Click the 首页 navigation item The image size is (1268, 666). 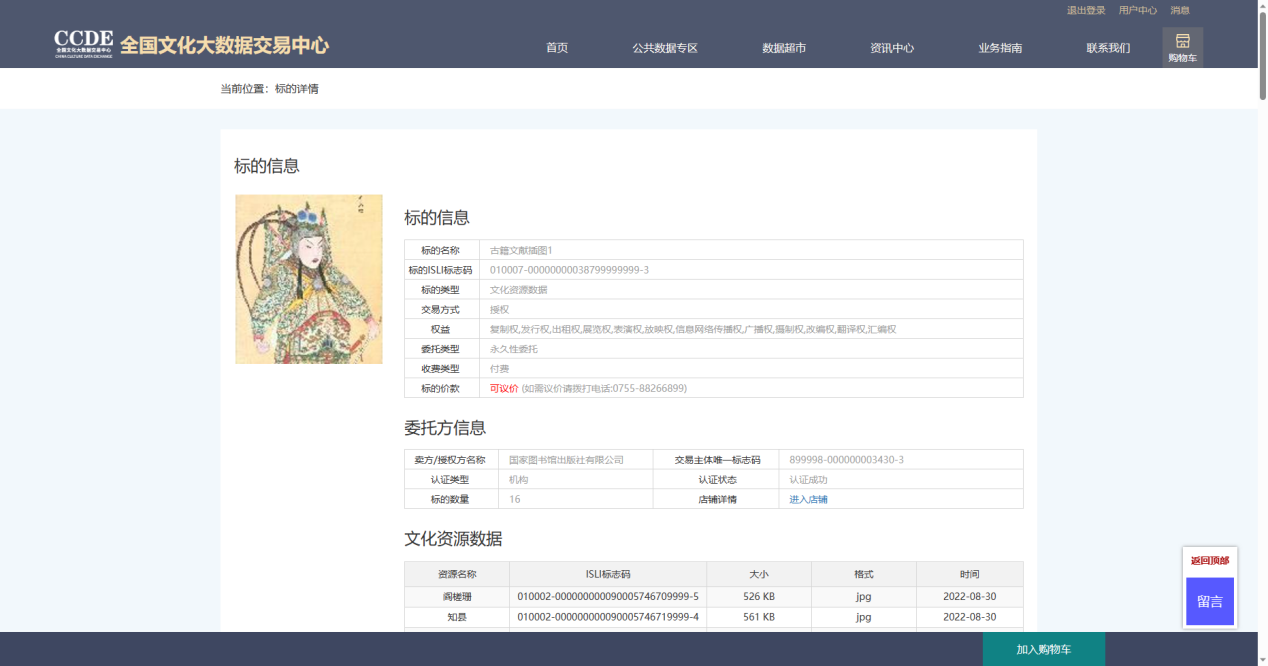pos(557,48)
